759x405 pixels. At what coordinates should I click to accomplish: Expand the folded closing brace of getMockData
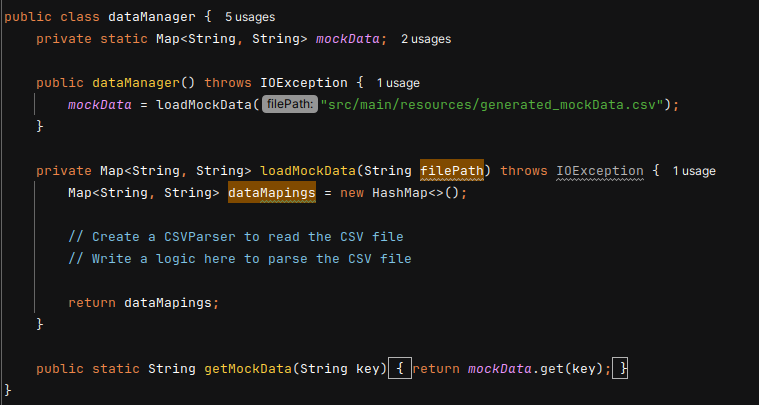[x=622, y=369]
